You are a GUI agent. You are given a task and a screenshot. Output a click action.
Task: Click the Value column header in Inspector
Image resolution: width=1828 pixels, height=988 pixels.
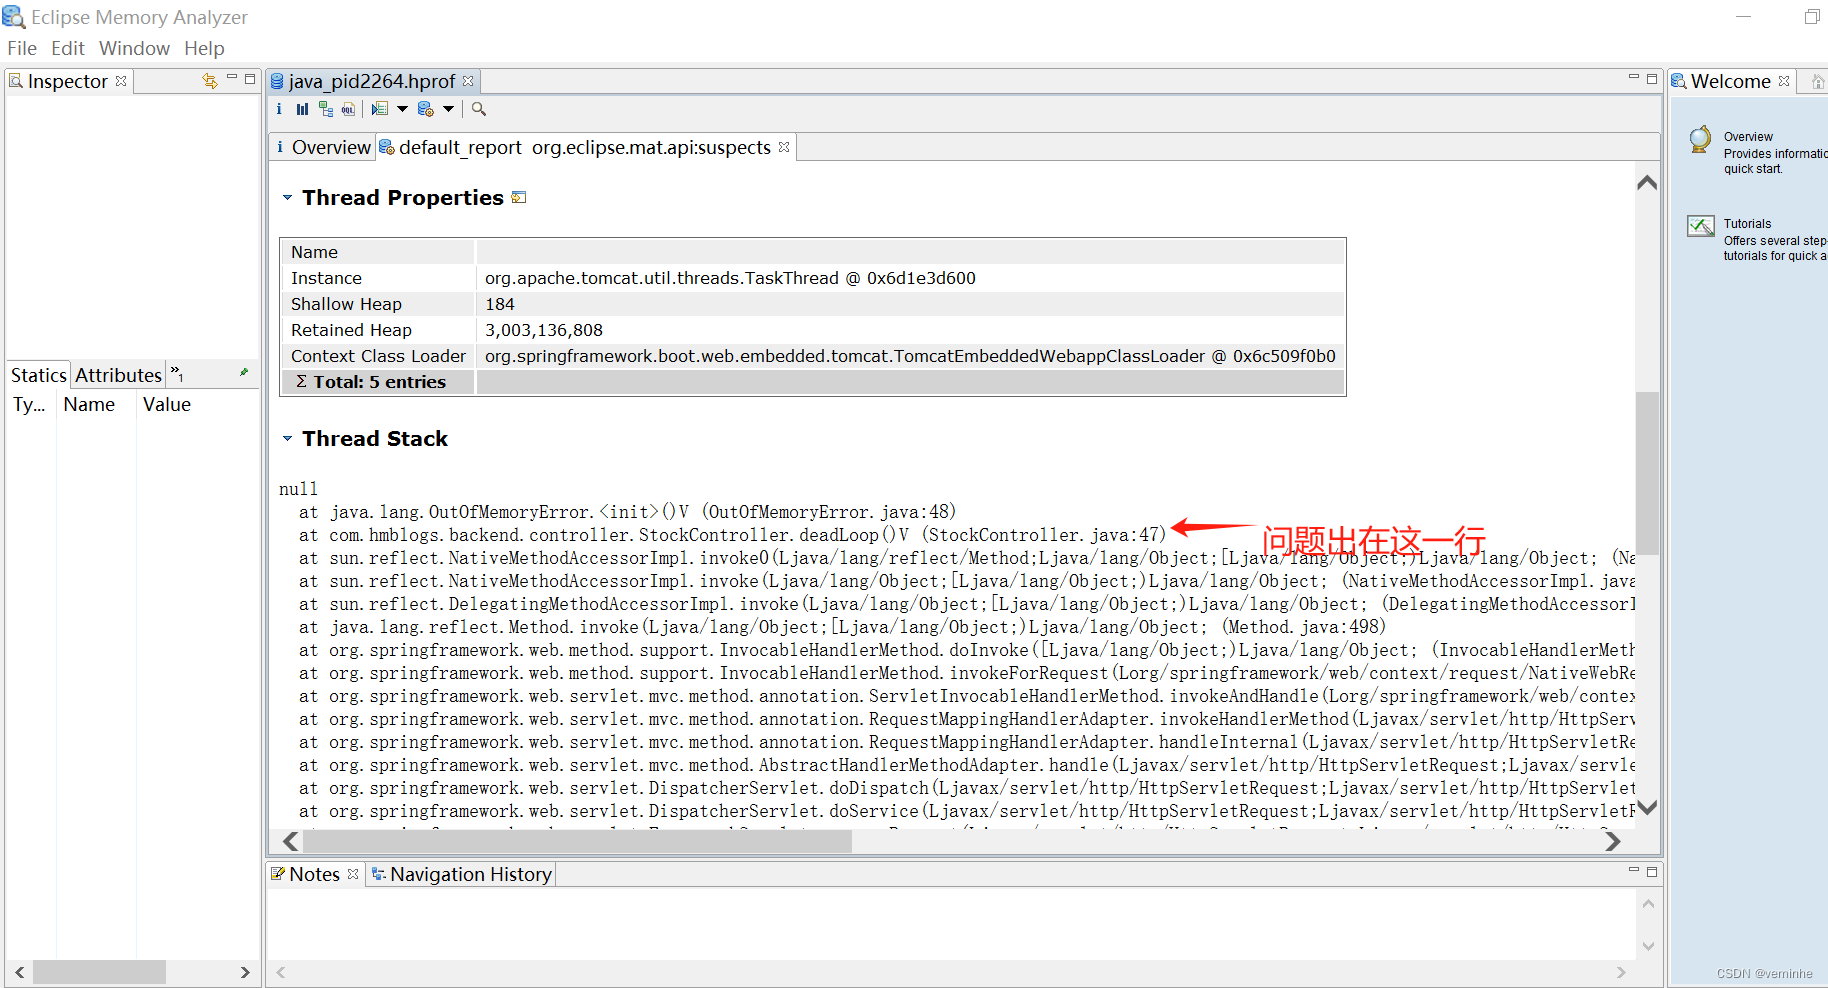(x=166, y=404)
